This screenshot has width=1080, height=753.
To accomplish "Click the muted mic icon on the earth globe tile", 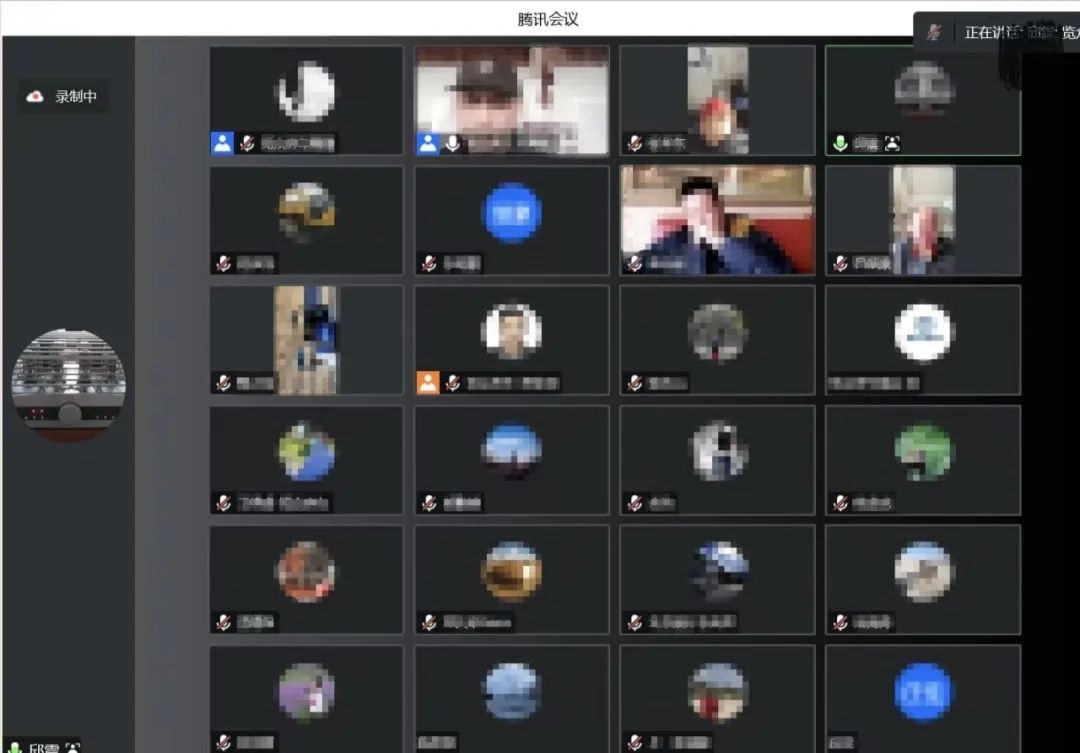I will [223, 503].
